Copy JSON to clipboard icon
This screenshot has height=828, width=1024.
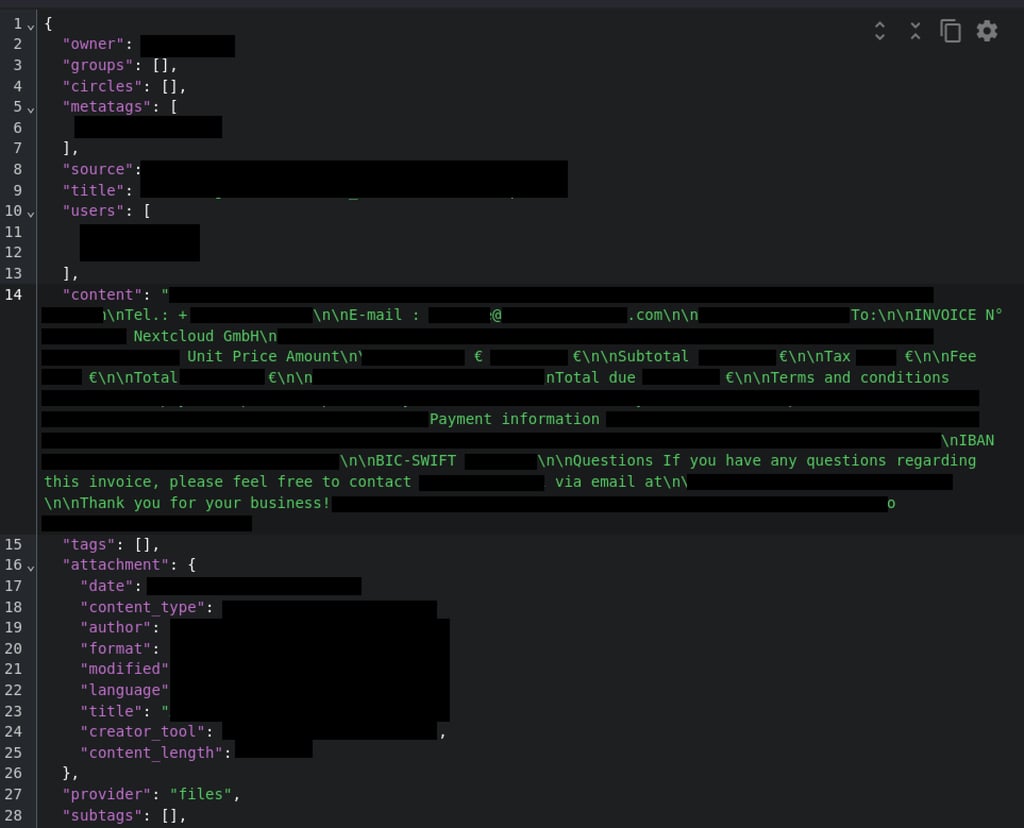coord(950,31)
